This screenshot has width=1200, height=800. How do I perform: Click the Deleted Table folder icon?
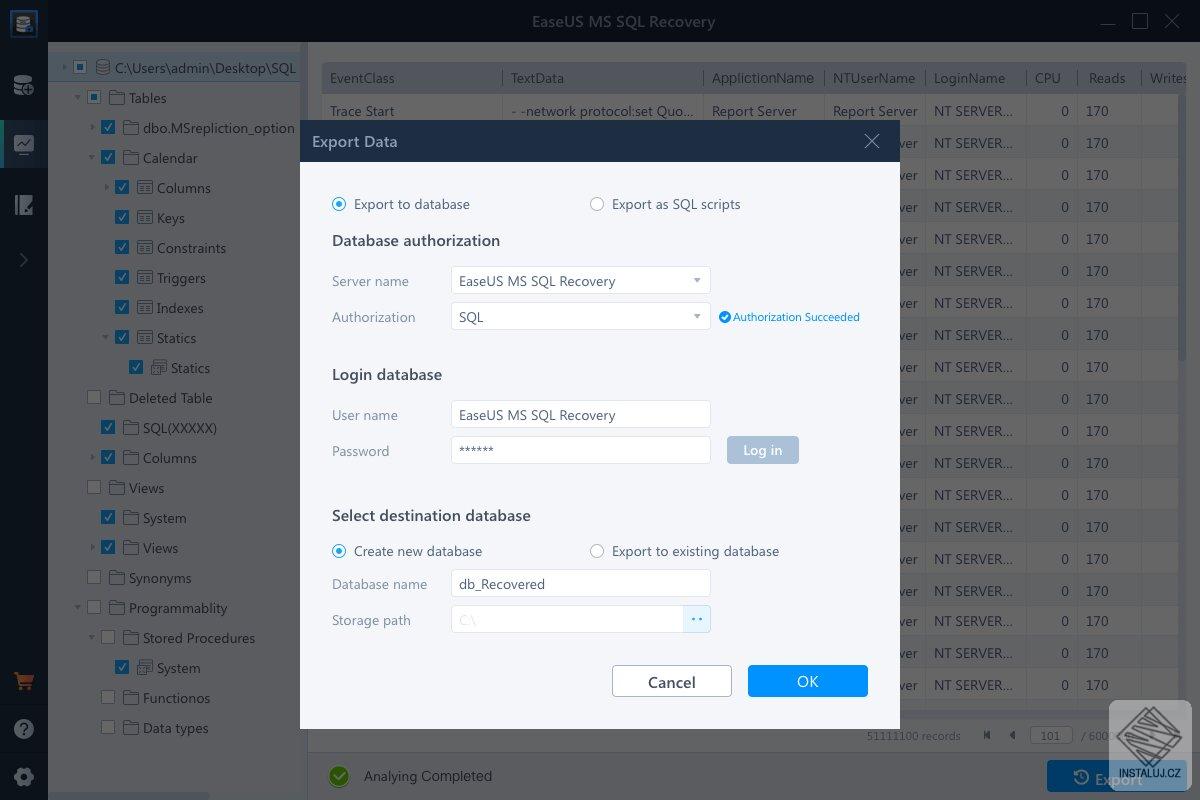coord(116,398)
